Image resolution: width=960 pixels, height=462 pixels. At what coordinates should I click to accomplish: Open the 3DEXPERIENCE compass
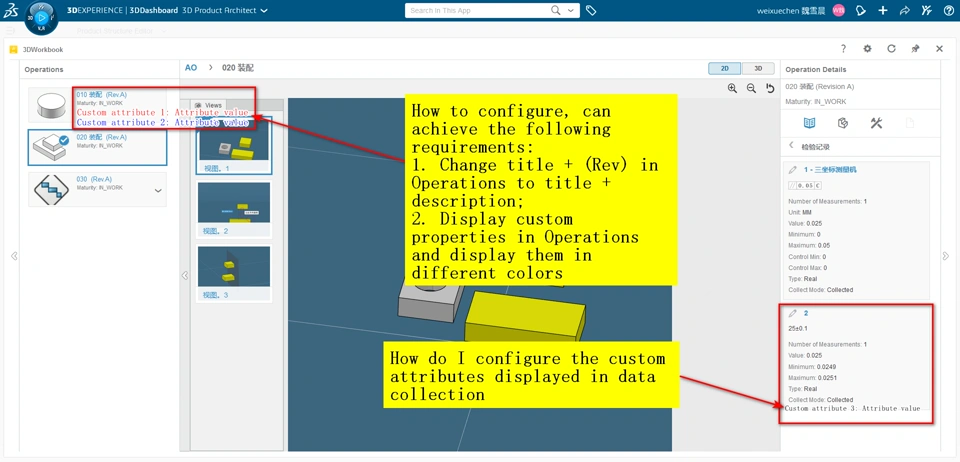42,18
